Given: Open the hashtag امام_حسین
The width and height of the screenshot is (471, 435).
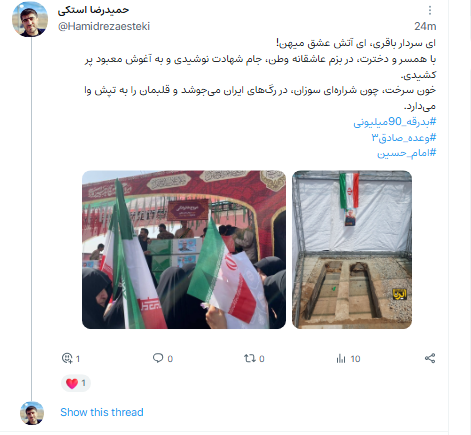Looking at the screenshot, I should click(x=406, y=153).
